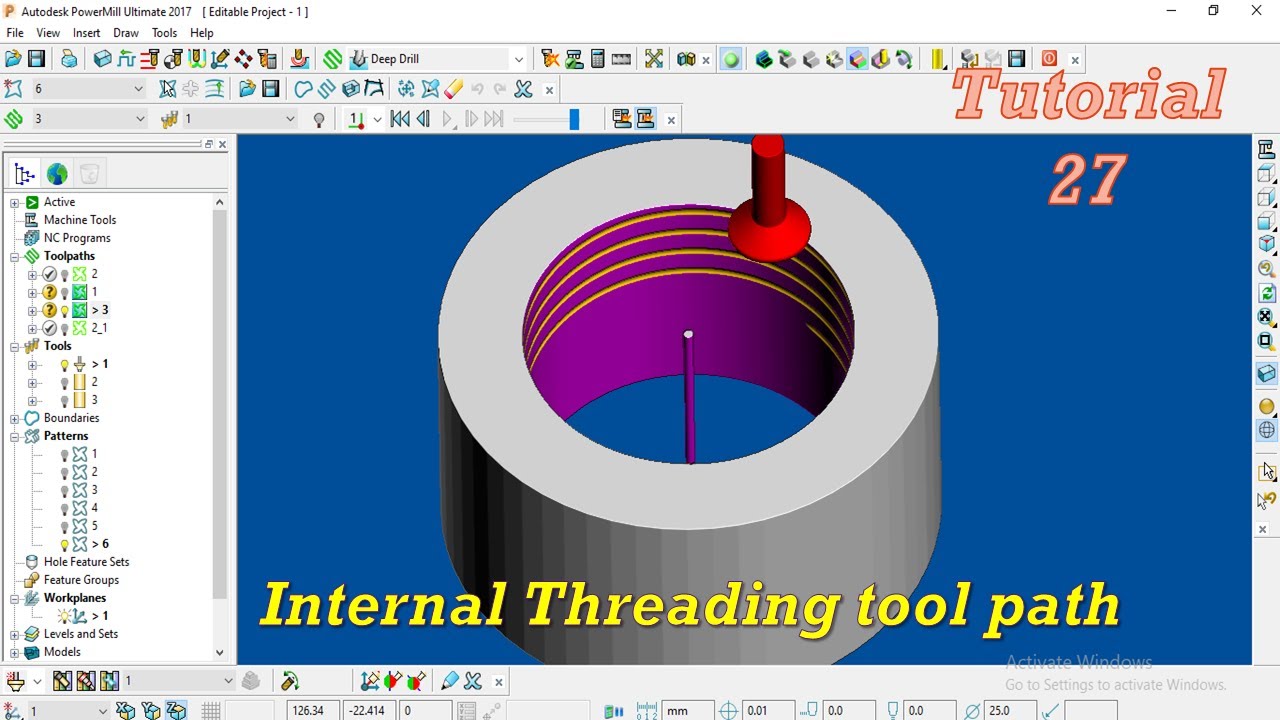Image resolution: width=1280 pixels, height=720 pixels.
Task: Expand the Boundaries tree node
Action: (15, 418)
